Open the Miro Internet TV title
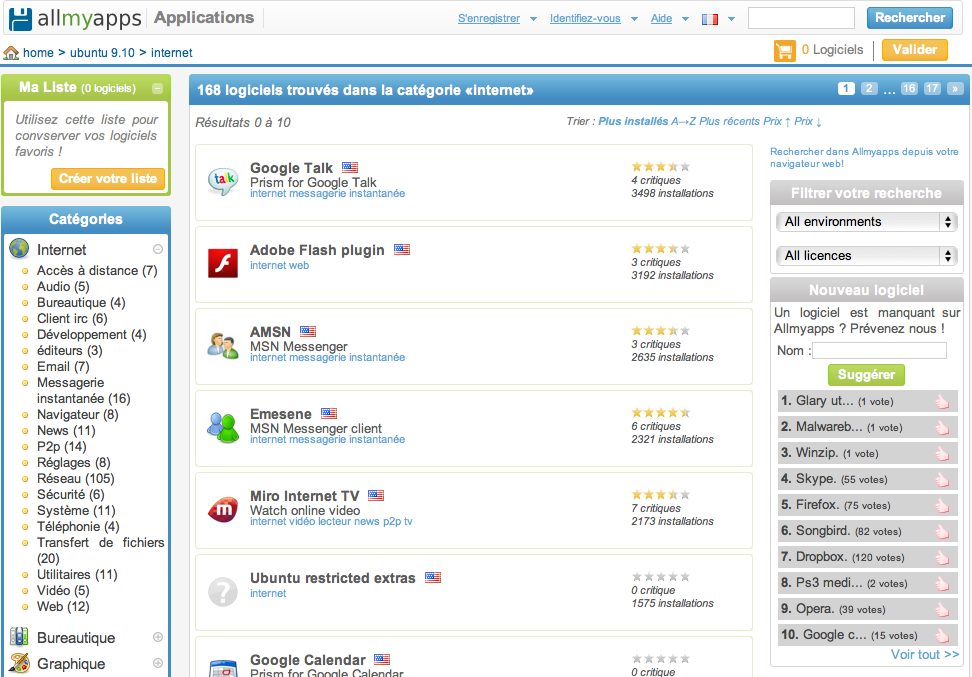Screen dimensions: 972x677 (304, 496)
